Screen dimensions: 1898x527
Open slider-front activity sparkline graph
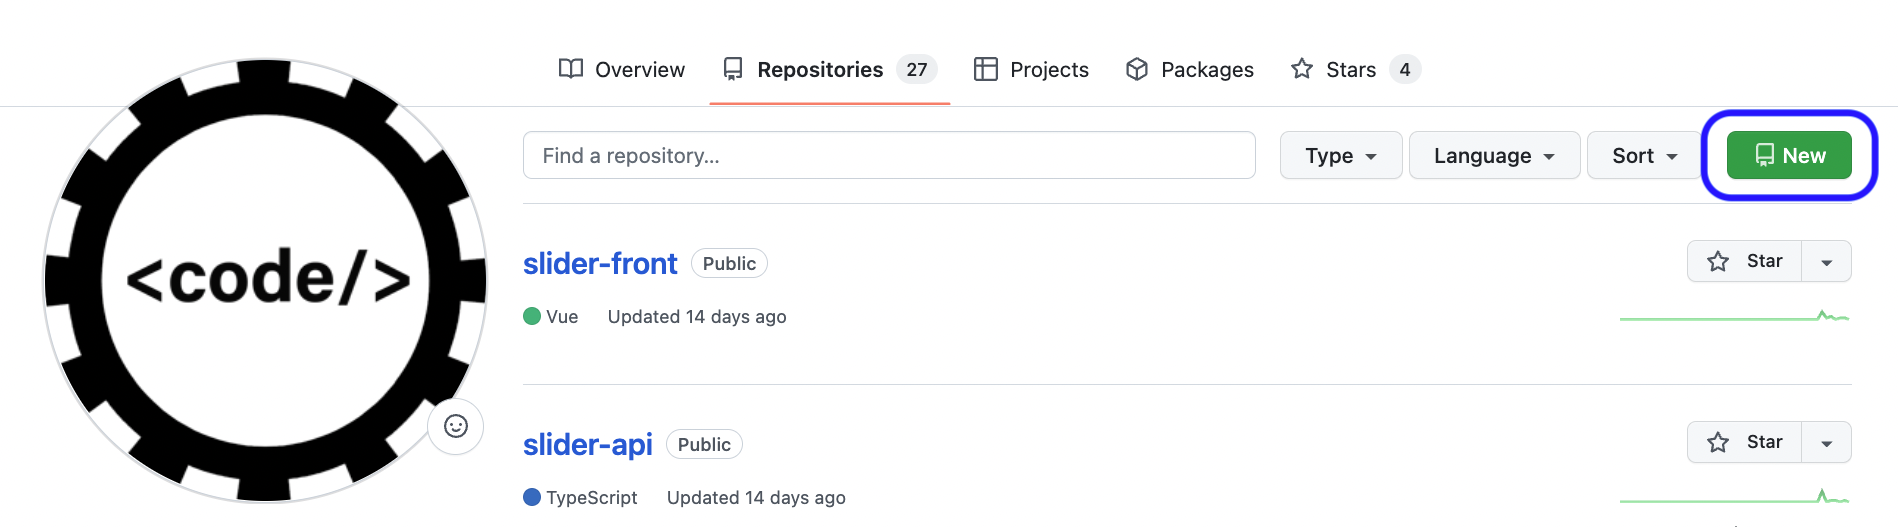1735,316
